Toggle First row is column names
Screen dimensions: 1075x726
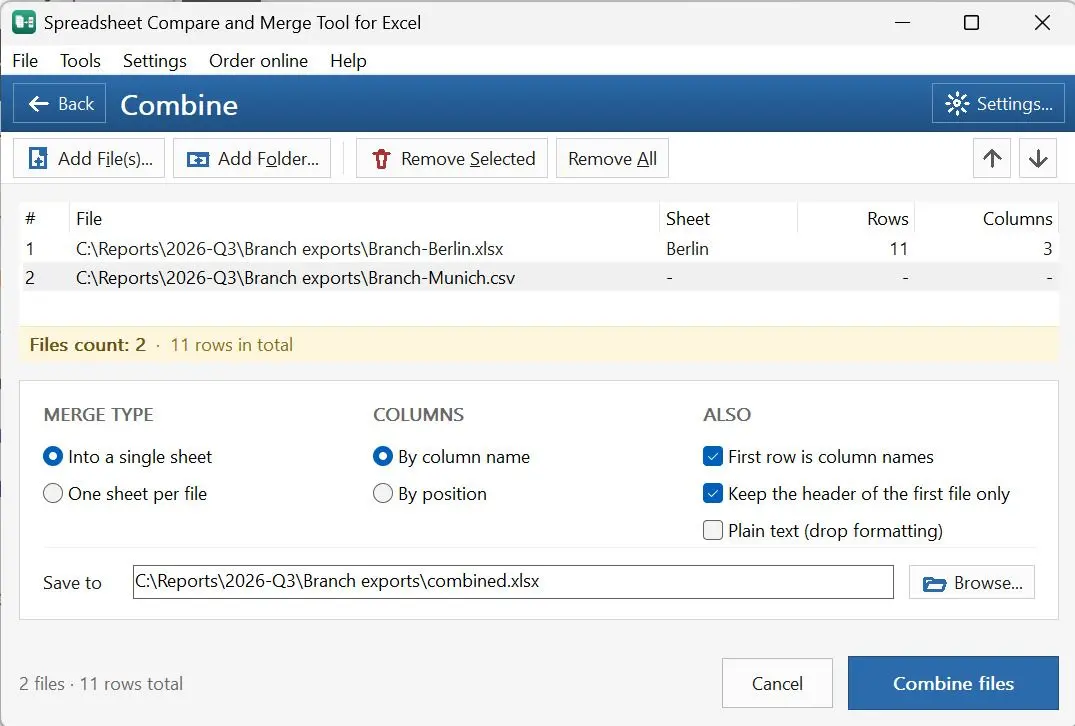pyautogui.click(x=818, y=457)
